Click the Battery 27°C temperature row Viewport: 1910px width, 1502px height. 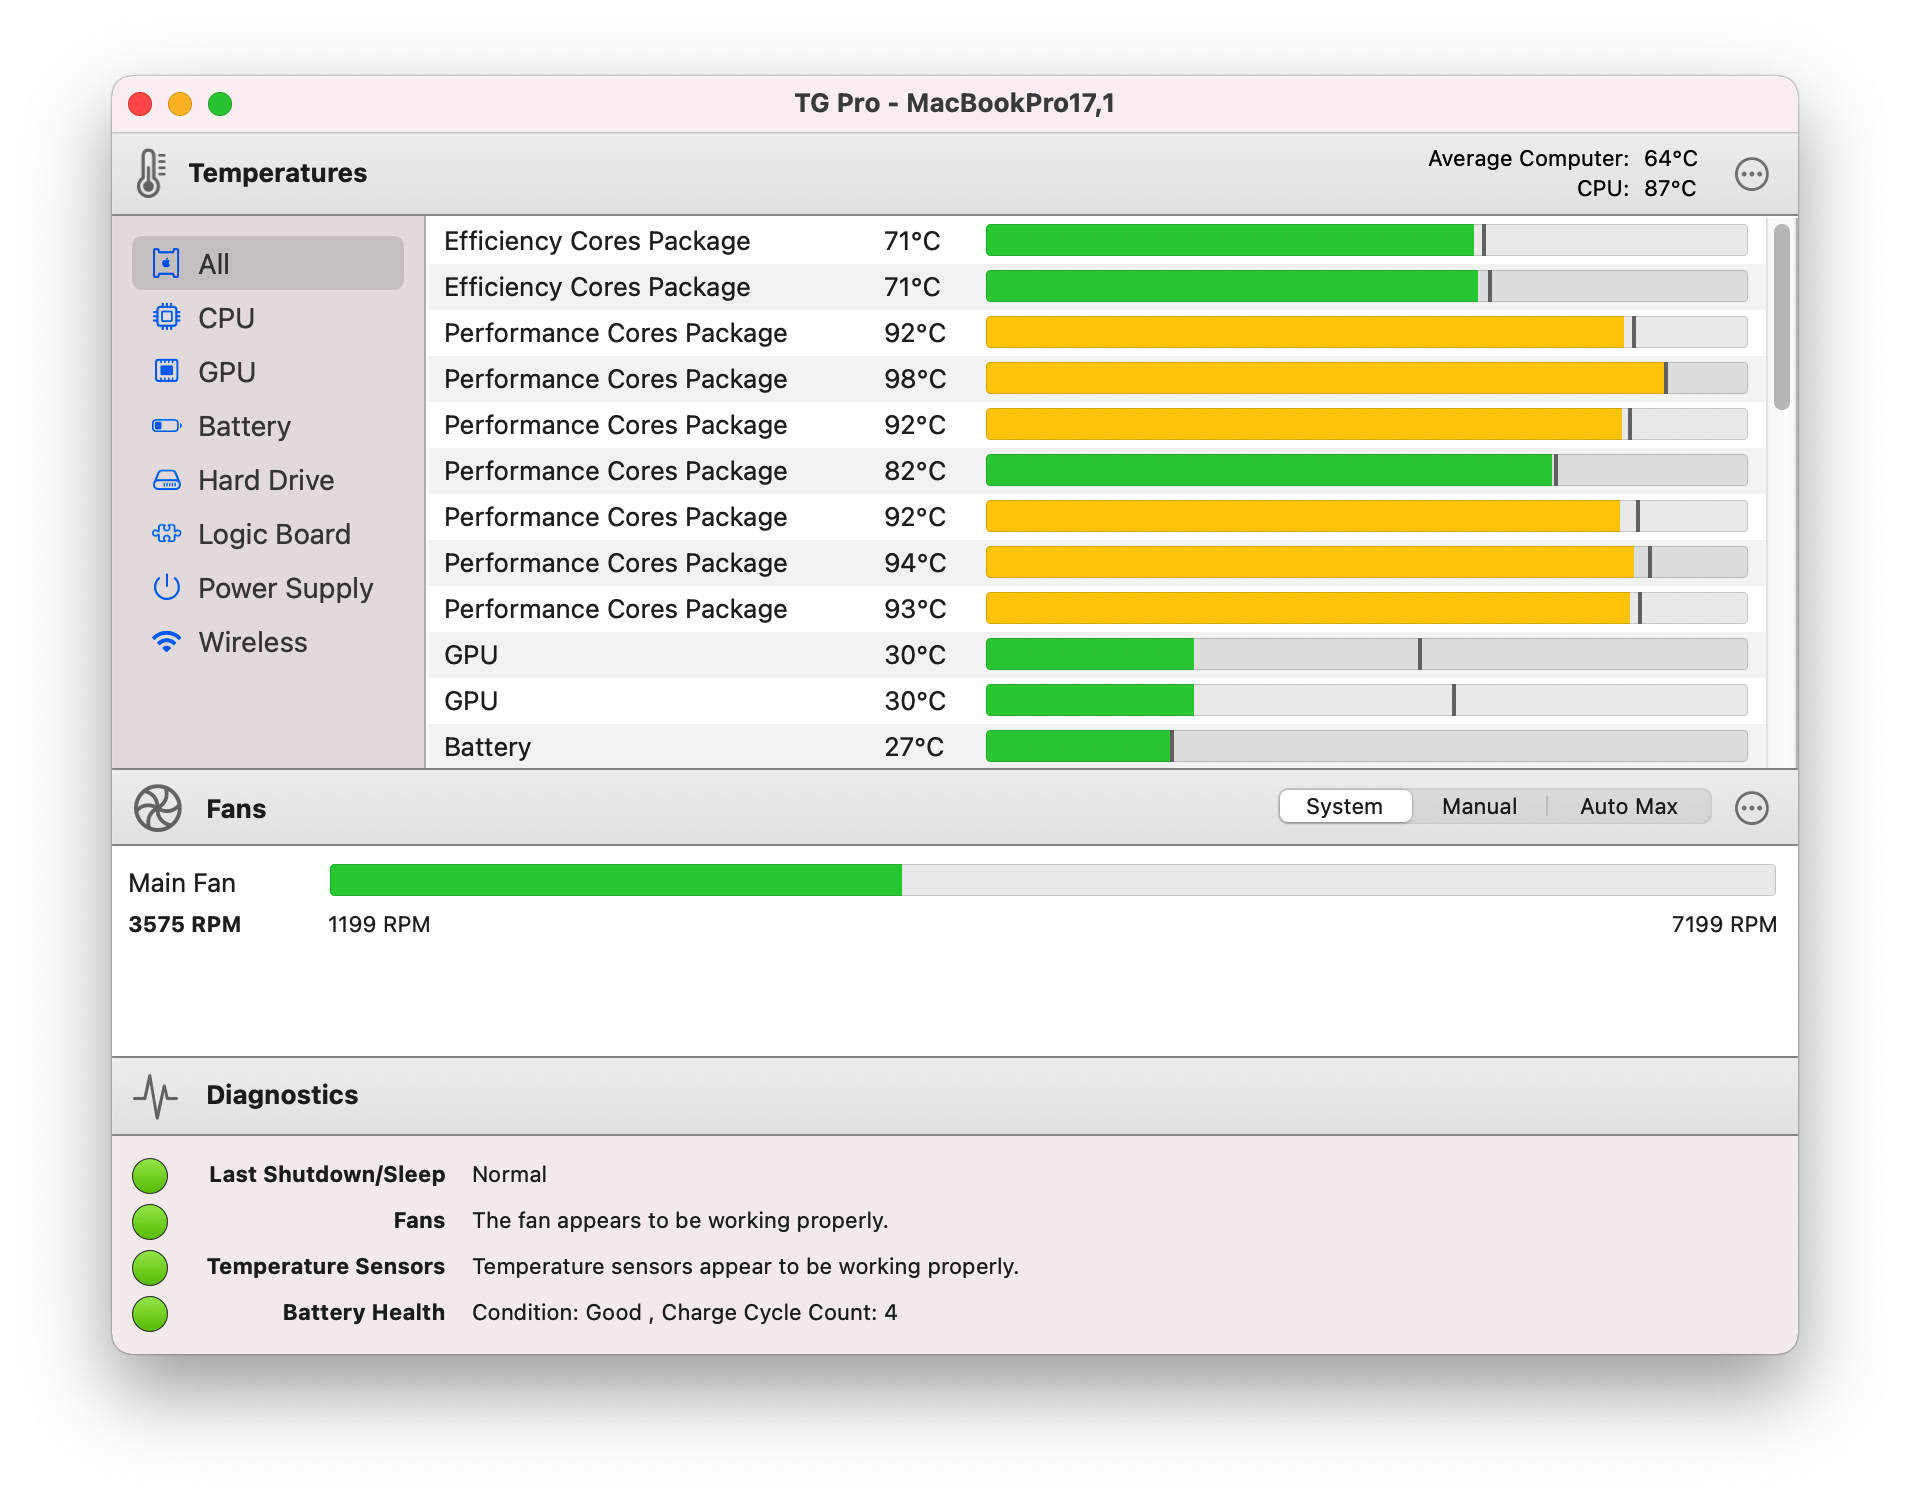1096,747
